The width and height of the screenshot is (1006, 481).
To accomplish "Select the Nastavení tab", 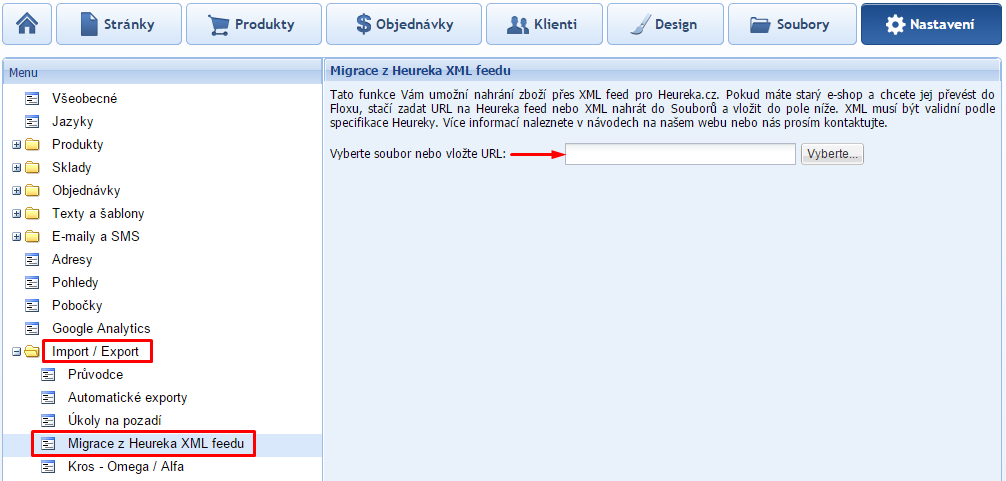I will click(x=931, y=24).
